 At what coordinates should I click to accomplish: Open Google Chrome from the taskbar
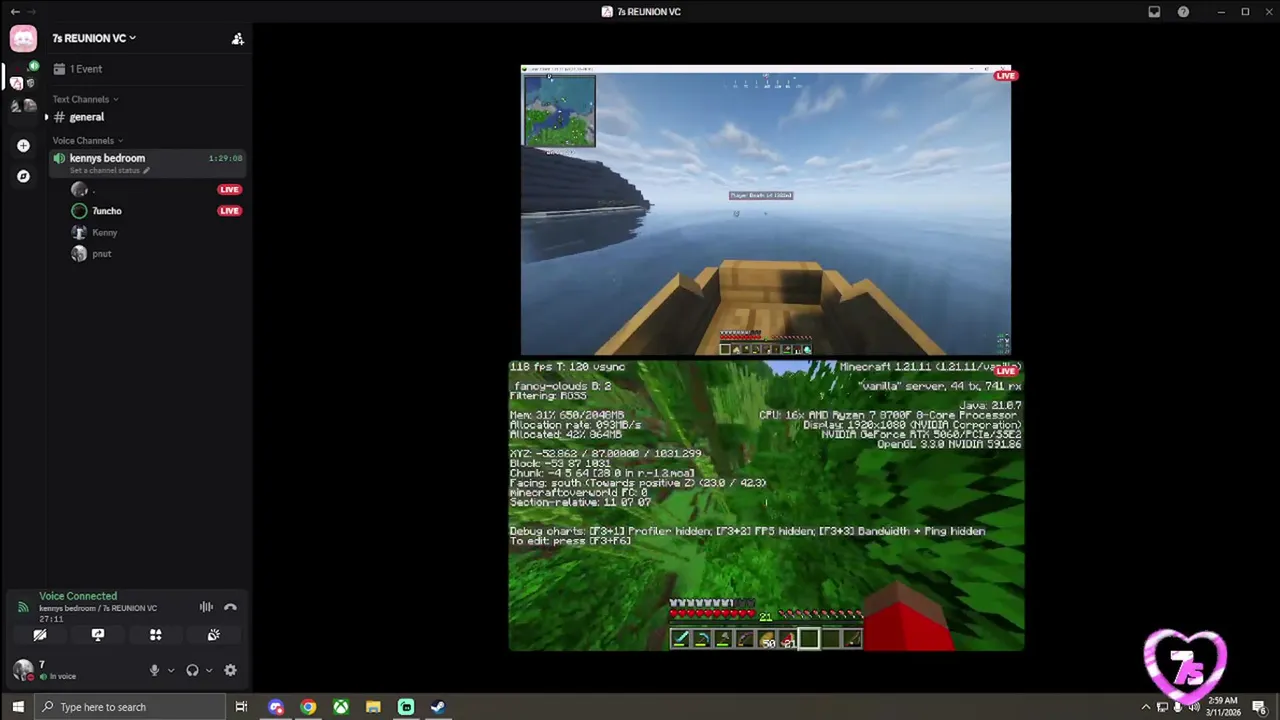(308, 707)
